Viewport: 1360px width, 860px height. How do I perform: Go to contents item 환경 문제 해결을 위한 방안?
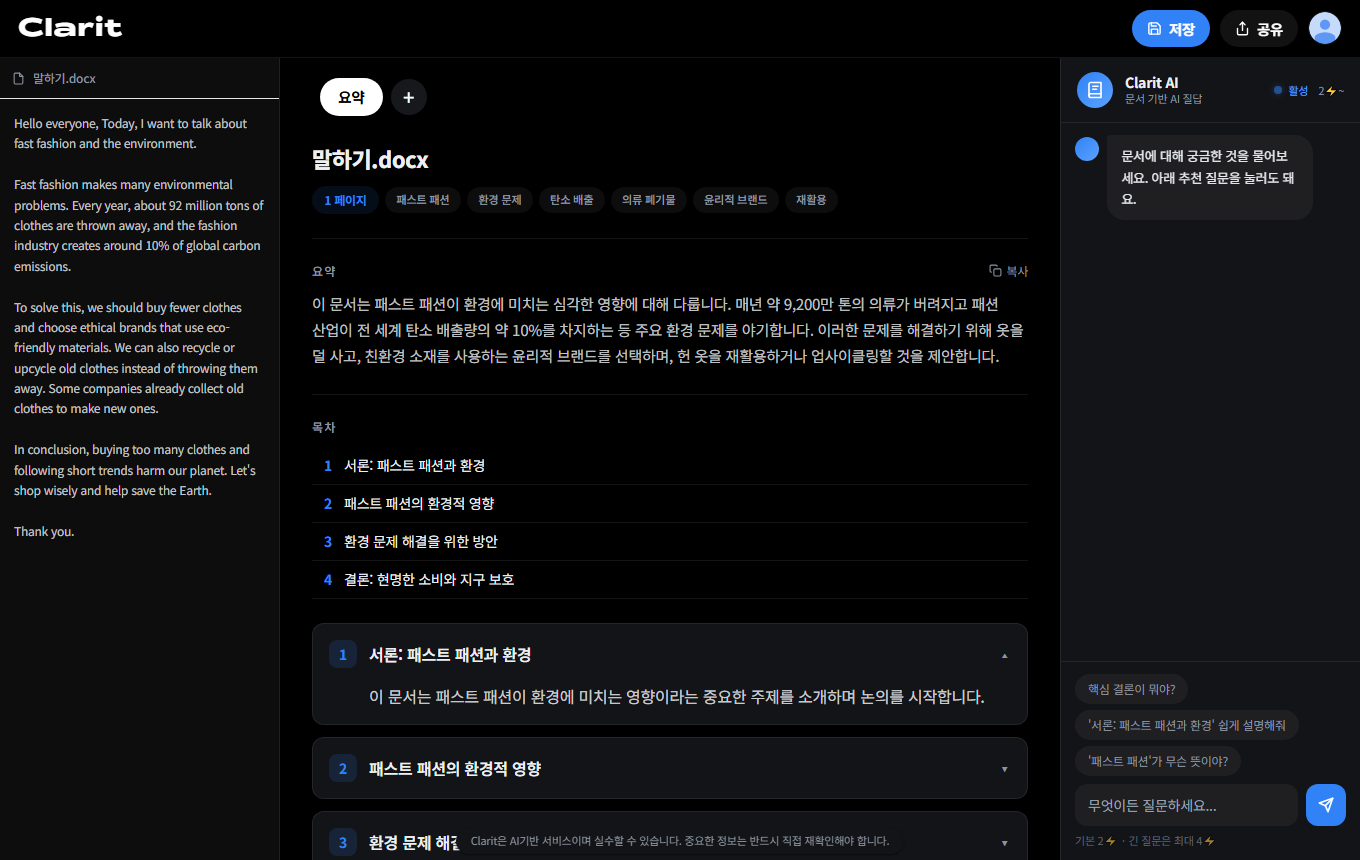(670, 542)
